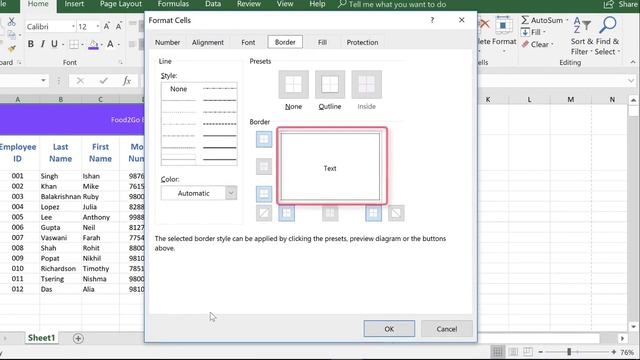Screen dimensions: 640x360
Task: Open the Formulas ribbon tab
Action: pyautogui.click(x=173, y=4)
